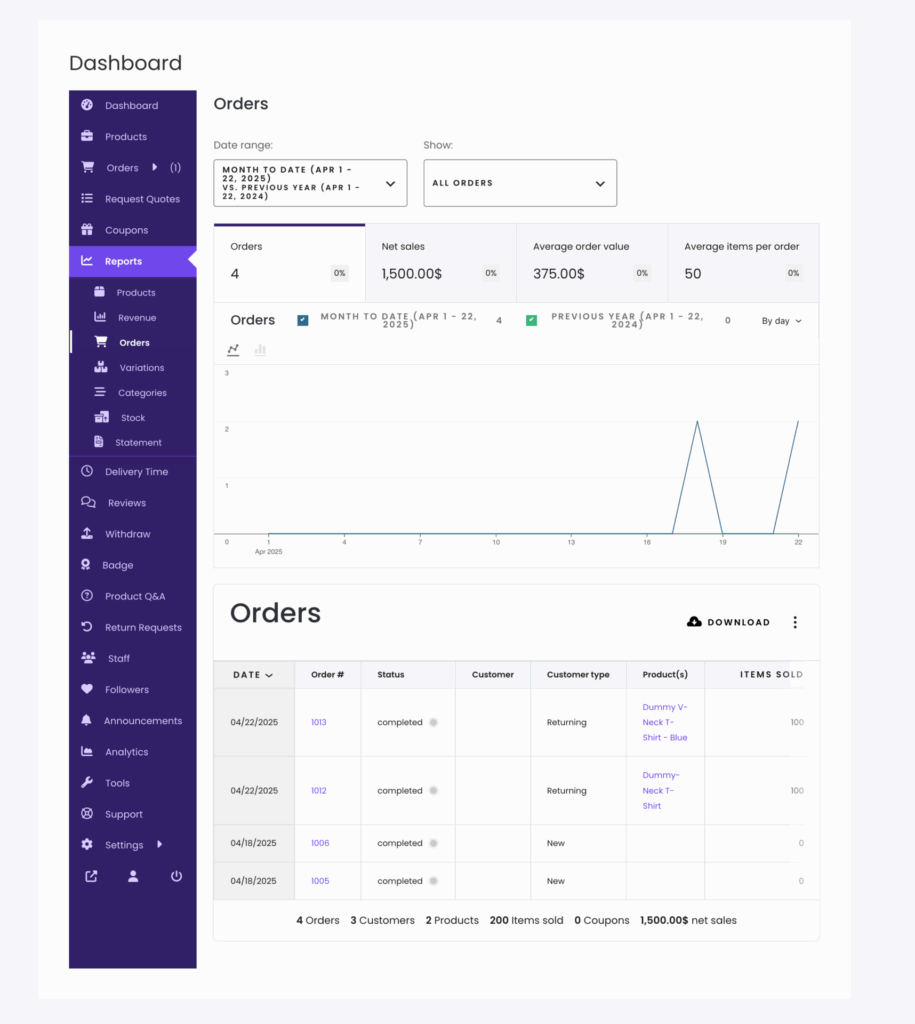915x1024 pixels.
Task: Sort the table by the Date column
Action: coord(253,675)
